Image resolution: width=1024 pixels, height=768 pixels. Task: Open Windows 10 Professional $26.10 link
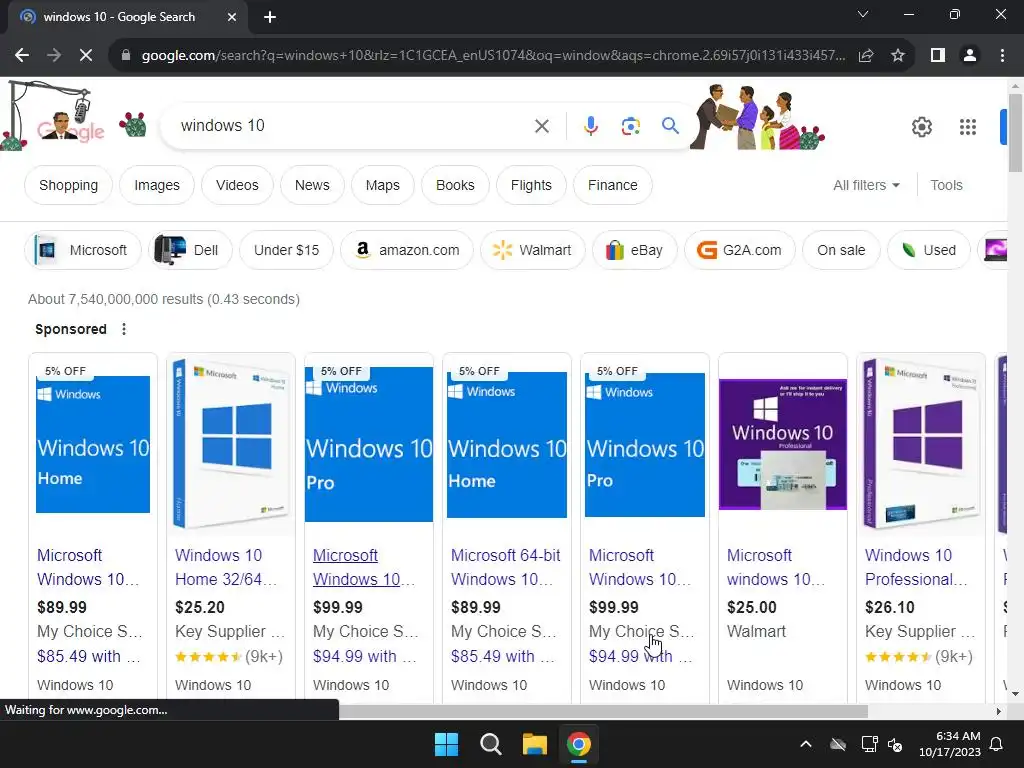click(916, 567)
